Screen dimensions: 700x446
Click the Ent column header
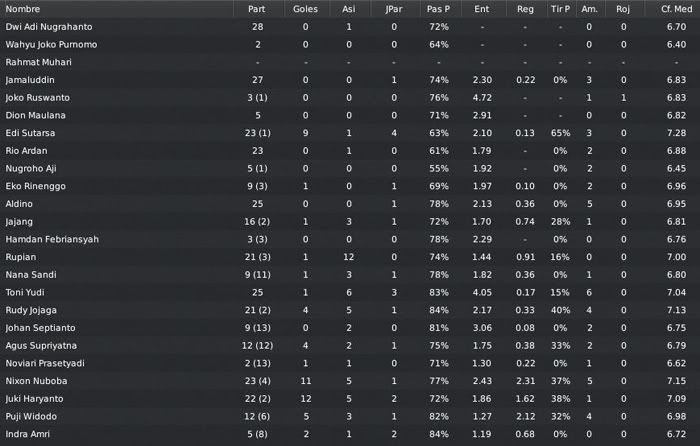[x=482, y=9]
